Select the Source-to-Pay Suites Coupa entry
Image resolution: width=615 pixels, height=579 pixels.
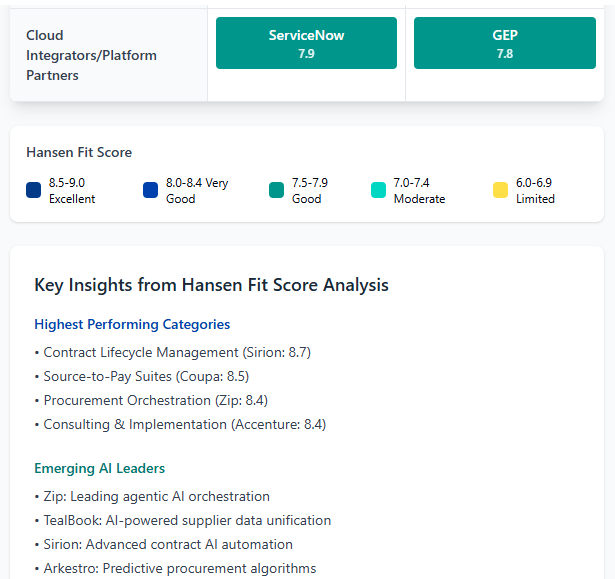pyautogui.click(x=146, y=376)
